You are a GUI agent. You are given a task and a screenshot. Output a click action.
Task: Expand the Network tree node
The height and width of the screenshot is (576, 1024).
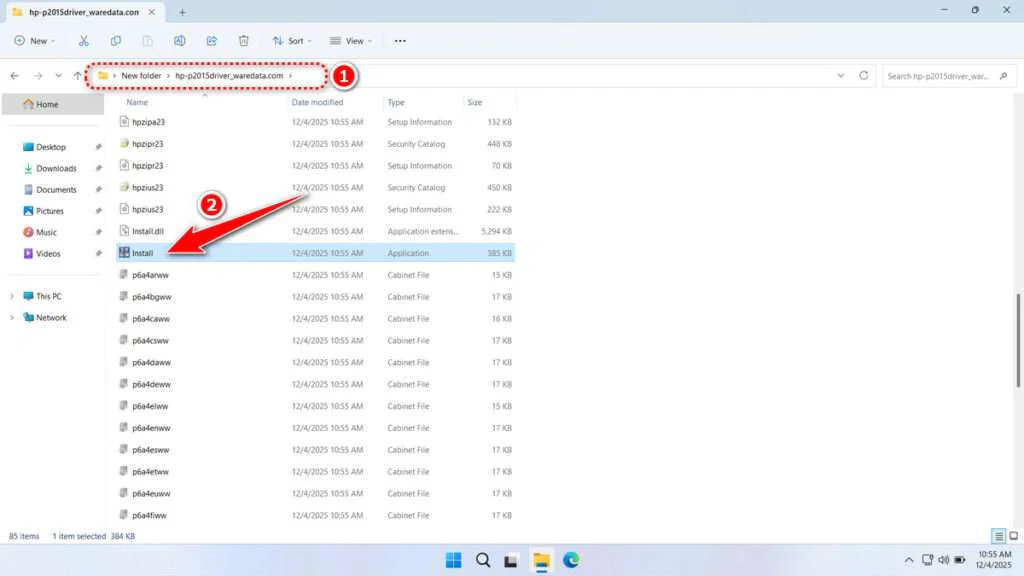point(12,318)
